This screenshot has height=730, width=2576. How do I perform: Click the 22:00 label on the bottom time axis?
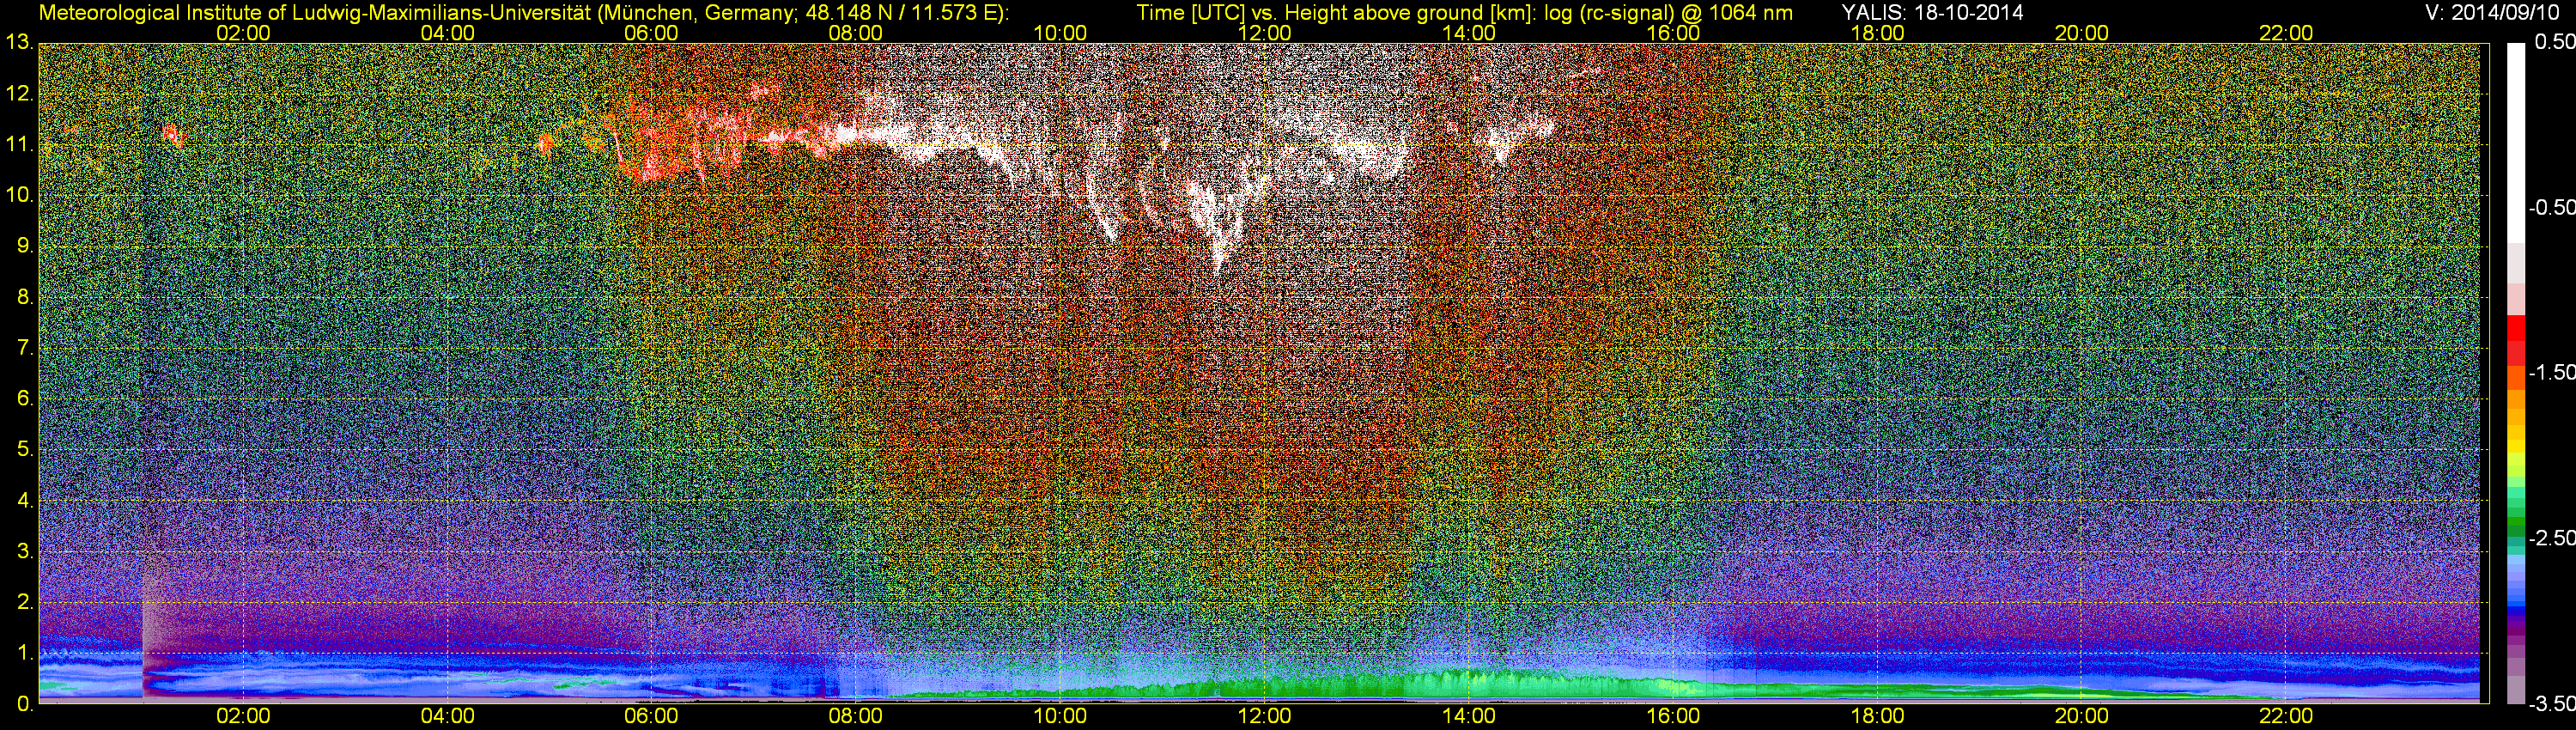2286,716
